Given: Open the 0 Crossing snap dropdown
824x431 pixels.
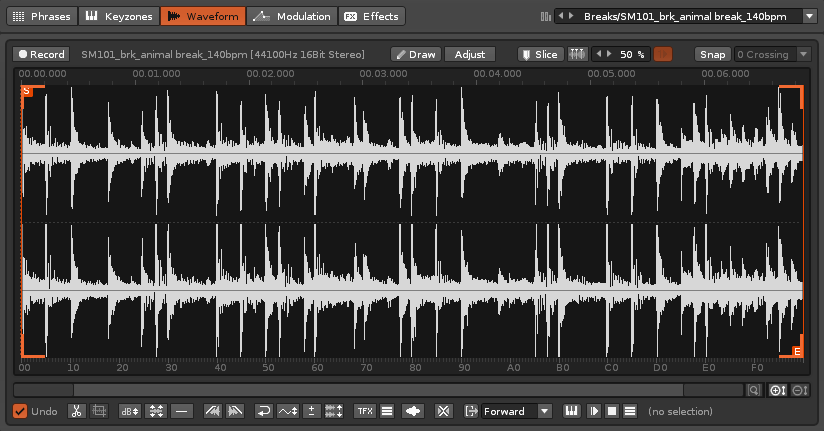Looking at the screenshot, I should pos(772,54).
